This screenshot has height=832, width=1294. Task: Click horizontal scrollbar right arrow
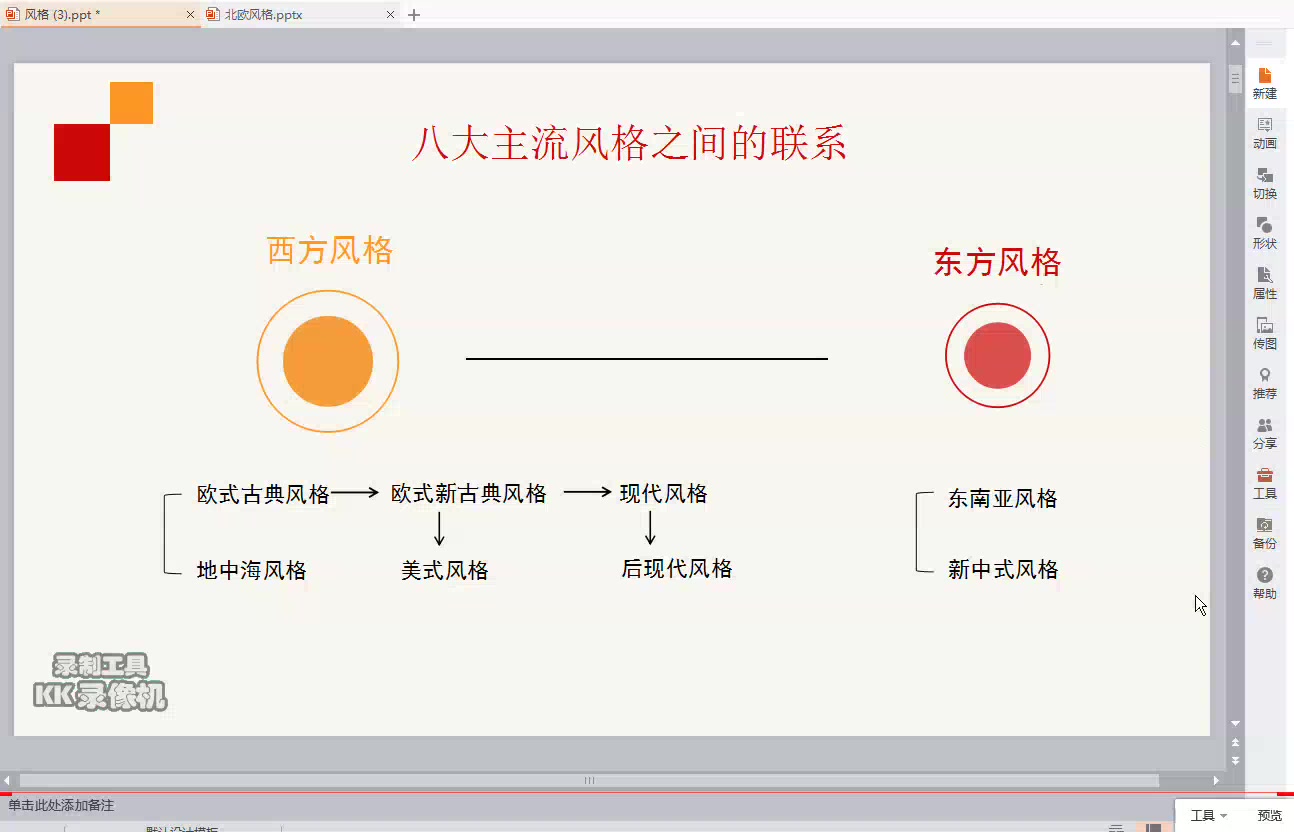(x=1217, y=780)
